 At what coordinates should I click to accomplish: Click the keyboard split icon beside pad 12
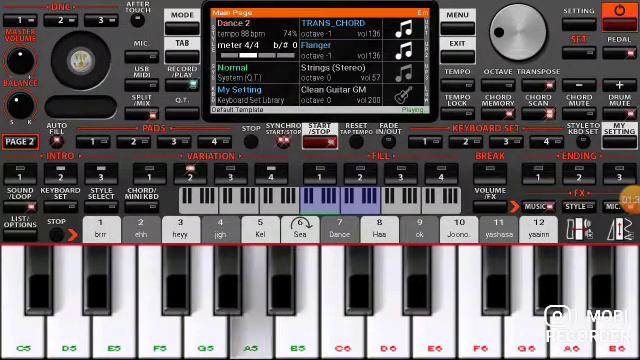point(579,229)
